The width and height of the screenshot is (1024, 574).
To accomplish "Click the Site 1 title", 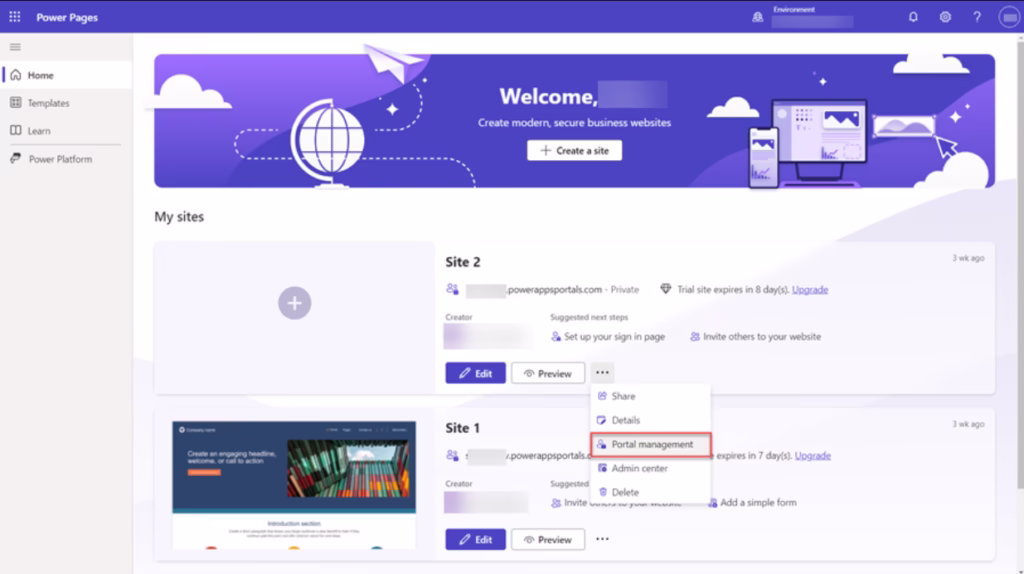I will (462, 428).
